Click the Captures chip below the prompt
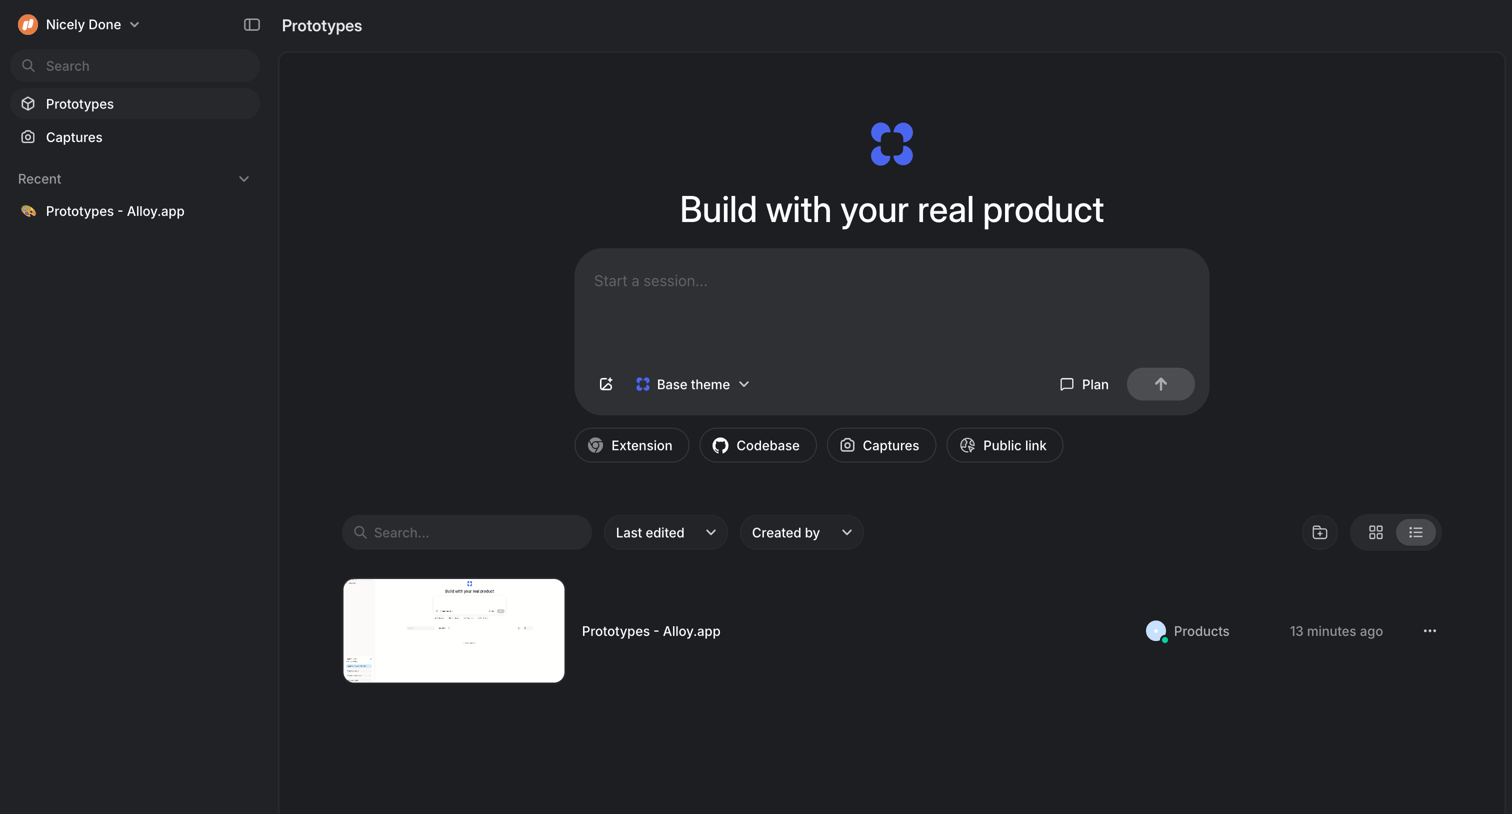 pos(881,445)
